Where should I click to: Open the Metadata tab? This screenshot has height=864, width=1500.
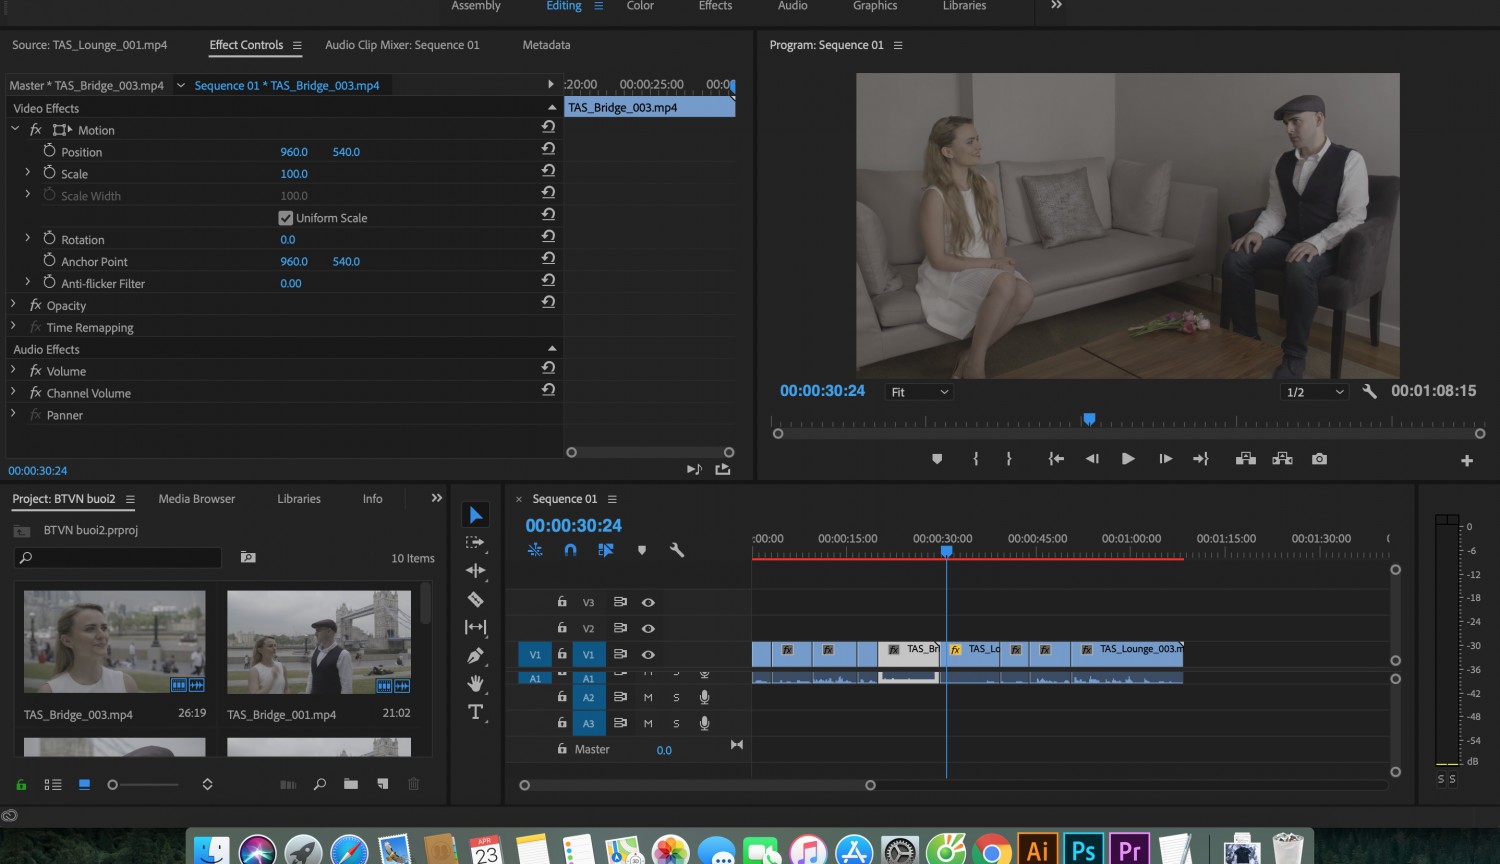tap(546, 45)
